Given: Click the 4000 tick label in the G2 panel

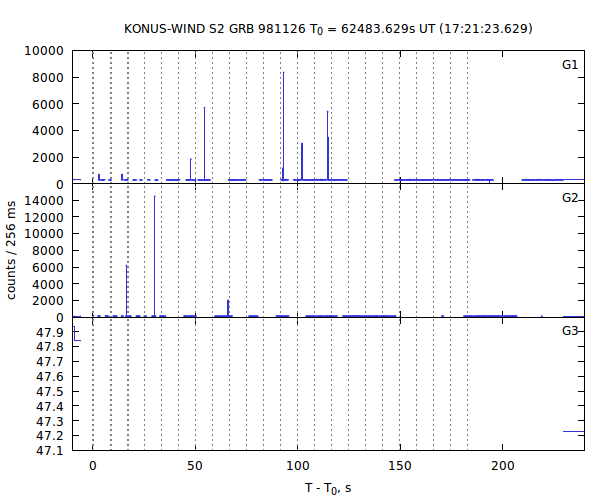Looking at the screenshot, I should tap(48, 284).
